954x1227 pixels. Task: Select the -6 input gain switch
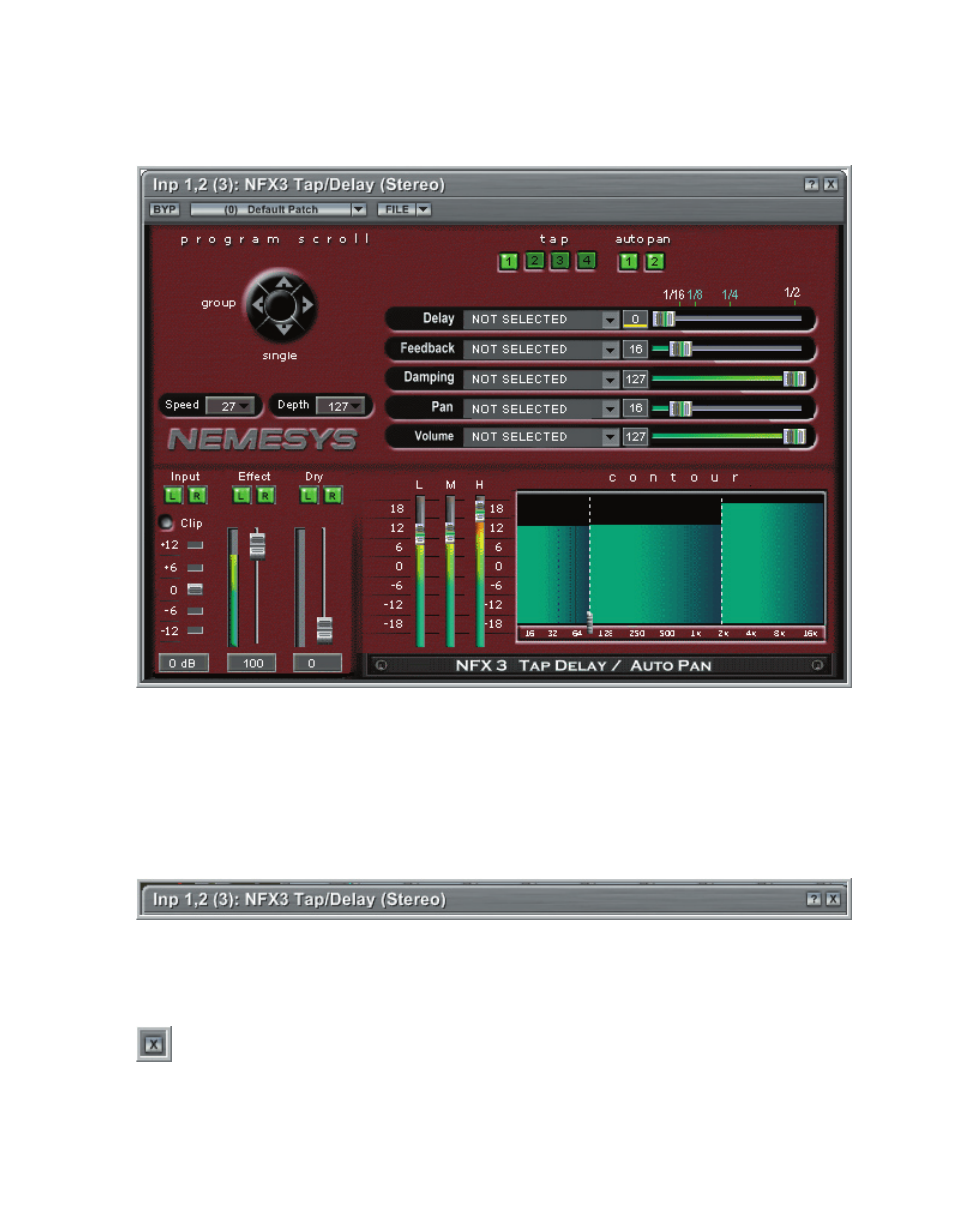coord(195,610)
